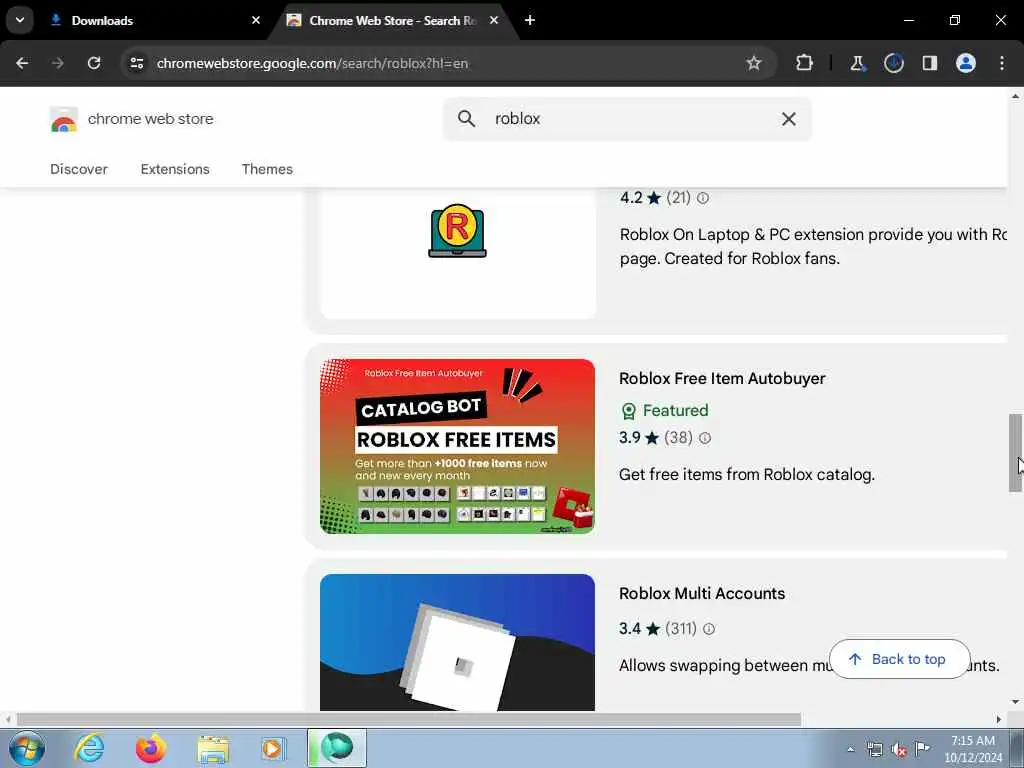1024x768 pixels.
Task: Open Roblox Free Item Autobuyer title
Action: pyautogui.click(x=722, y=379)
